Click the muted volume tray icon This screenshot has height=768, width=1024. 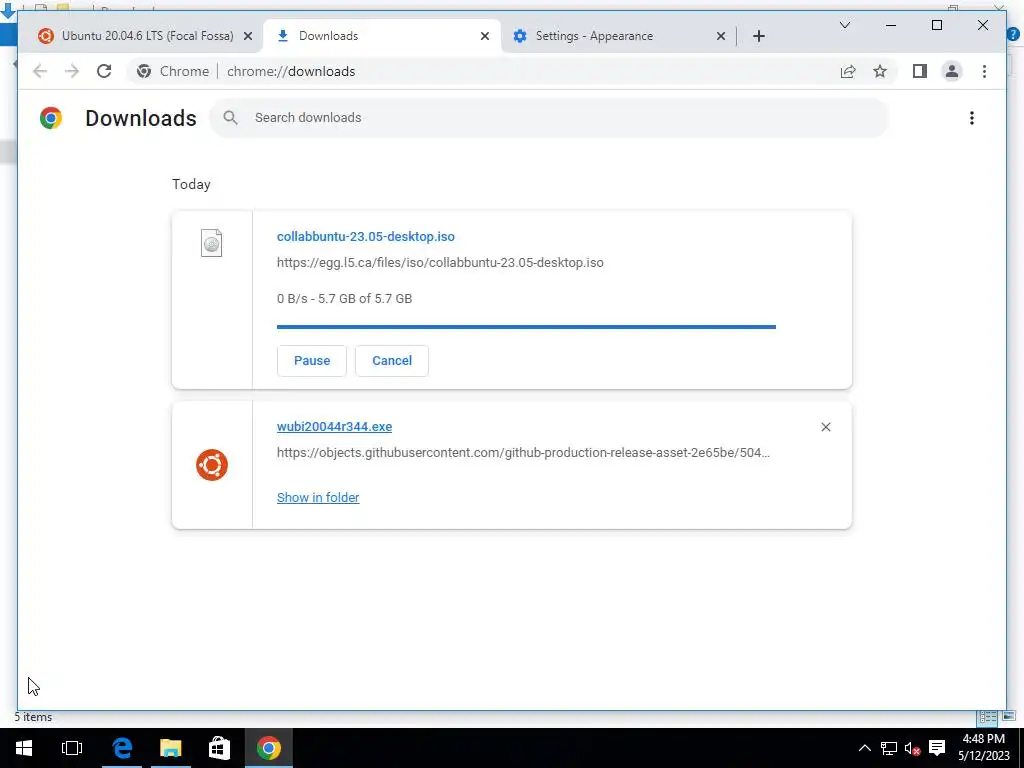pyautogui.click(x=912, y=748)
